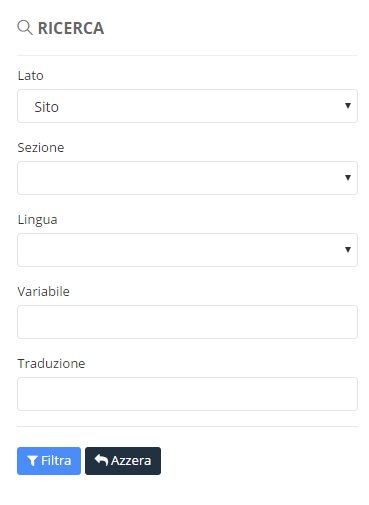Open the empty Sezione select box

pos(187,178)
